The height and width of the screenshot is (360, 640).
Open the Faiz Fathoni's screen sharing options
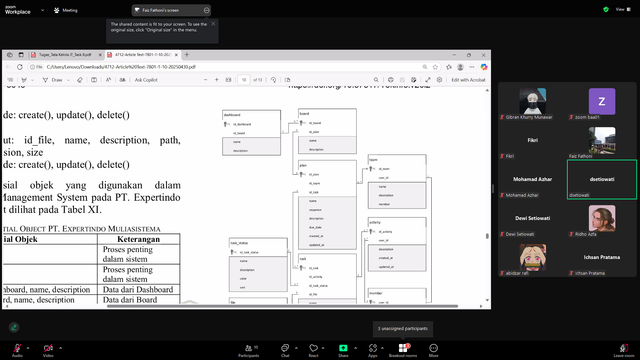[x=207, y=10]
